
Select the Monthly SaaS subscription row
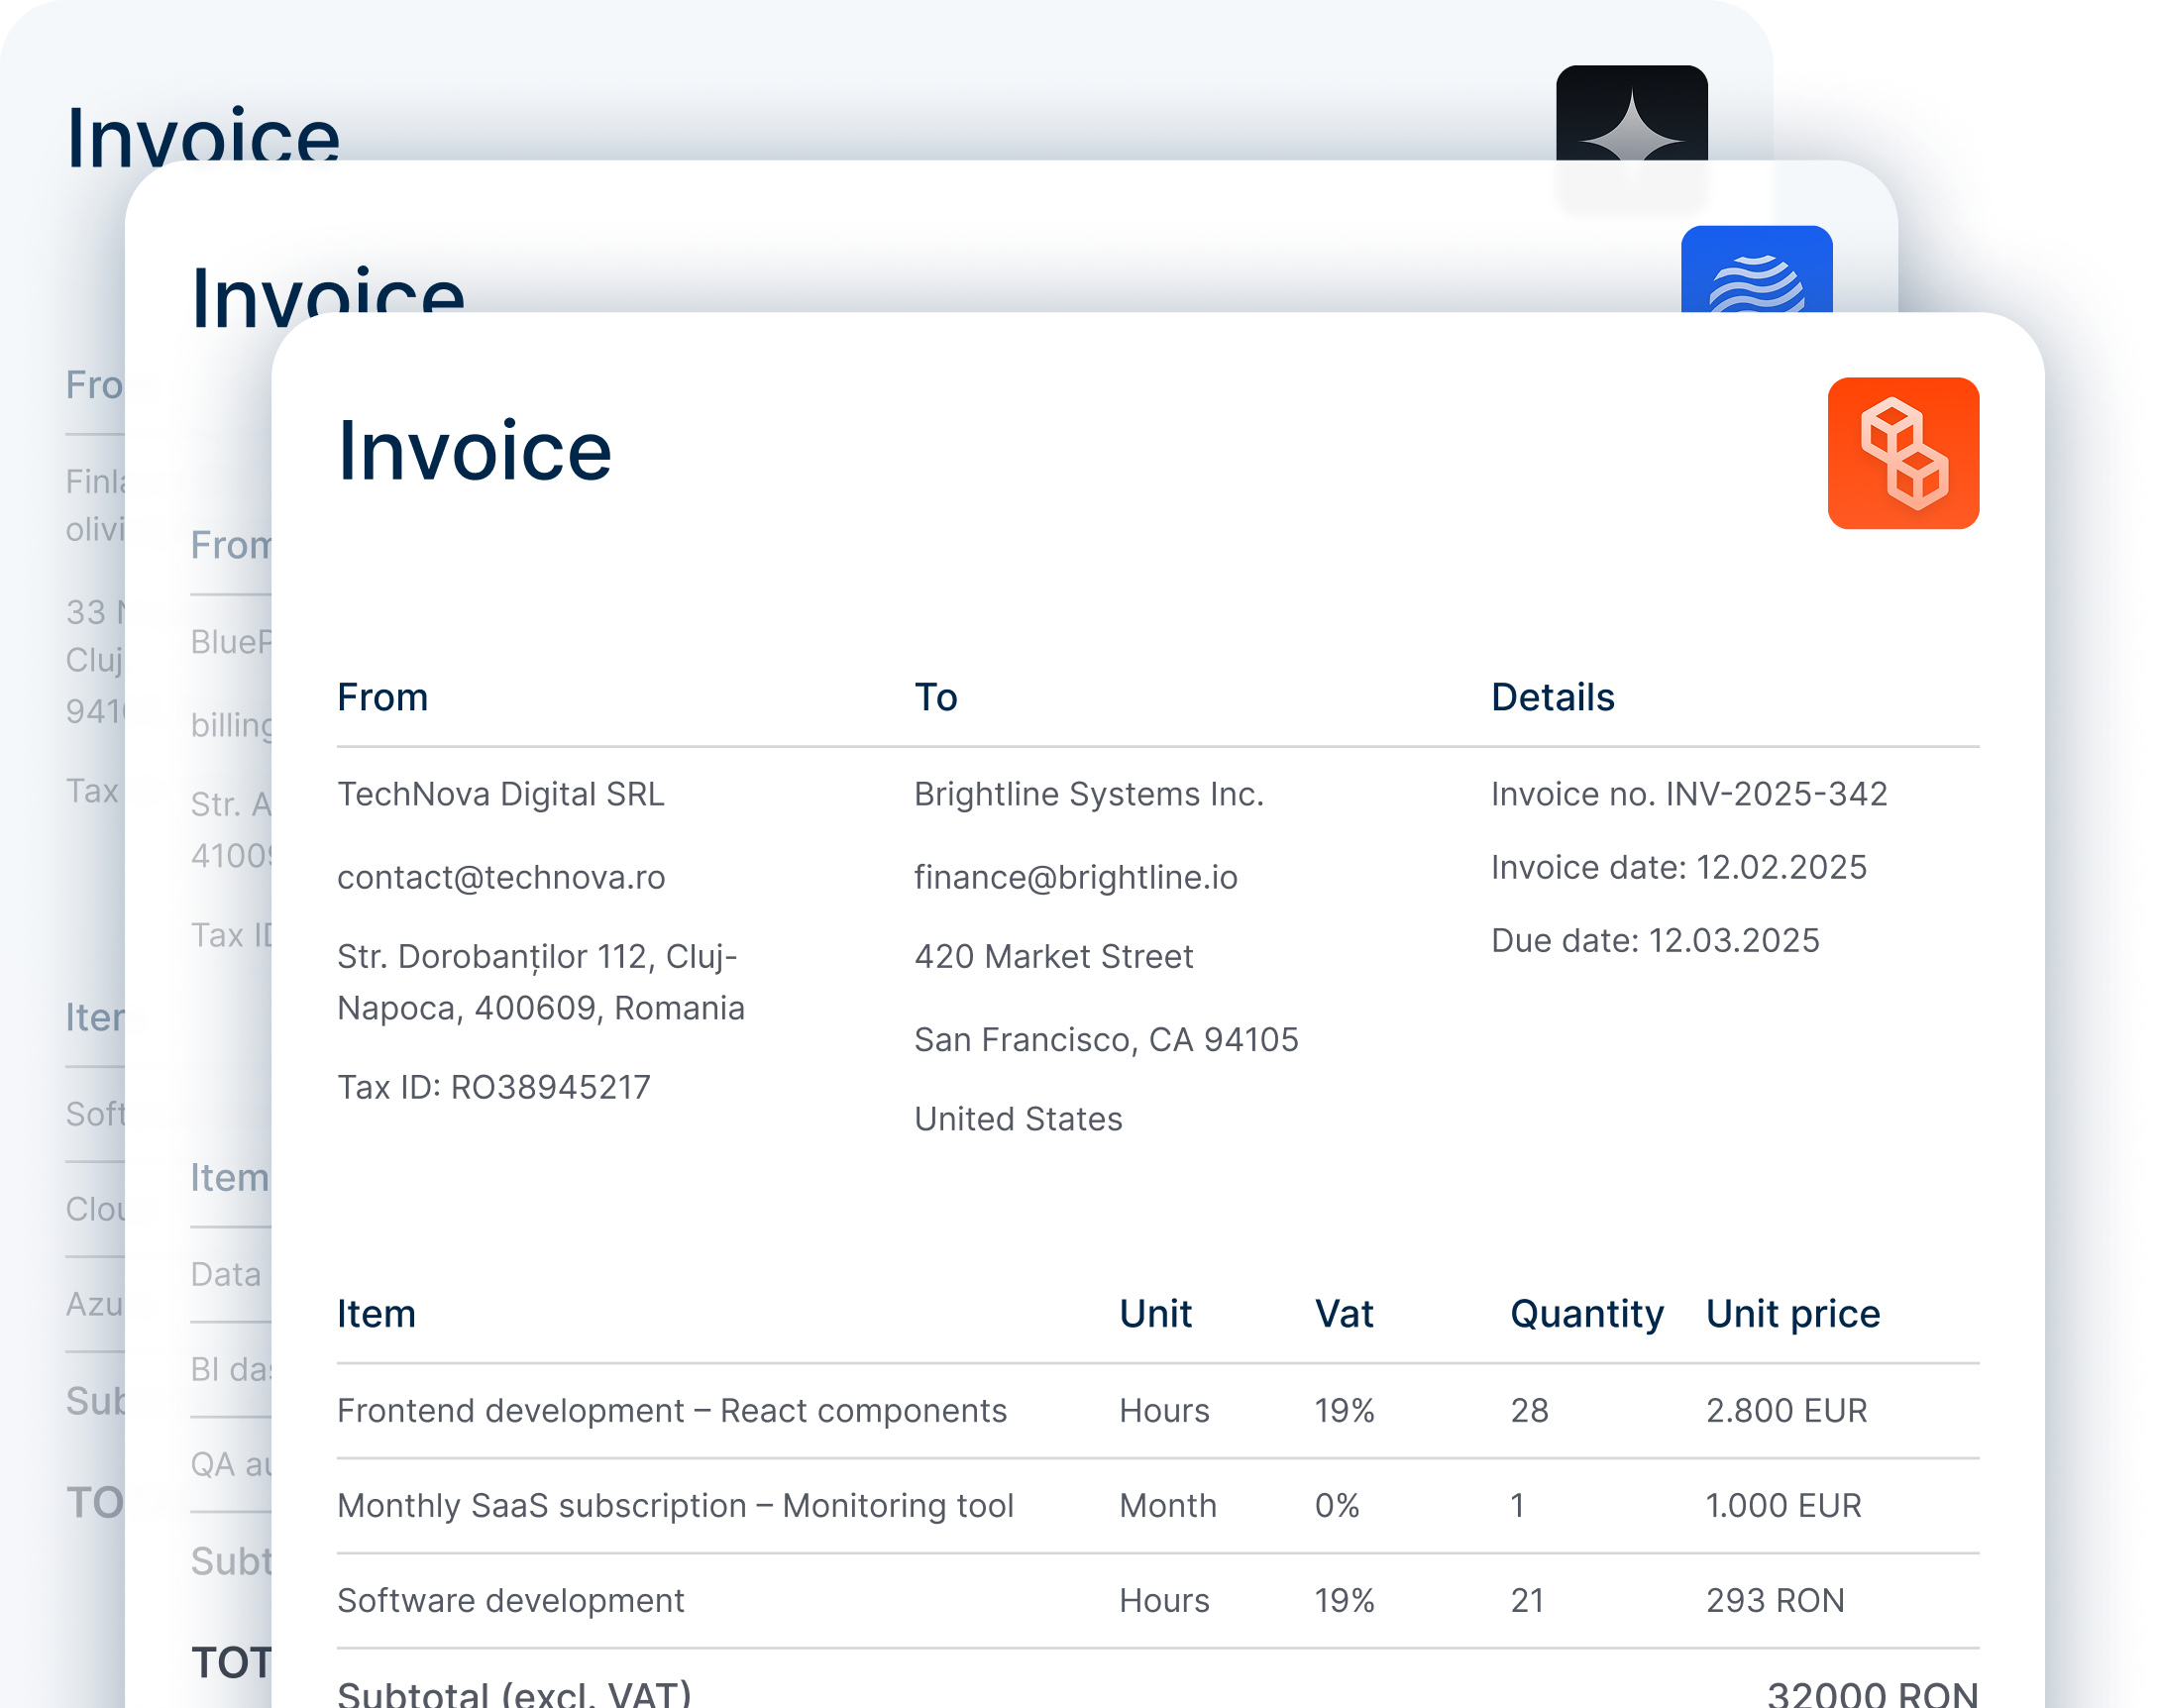click(x=675, y=1505)
